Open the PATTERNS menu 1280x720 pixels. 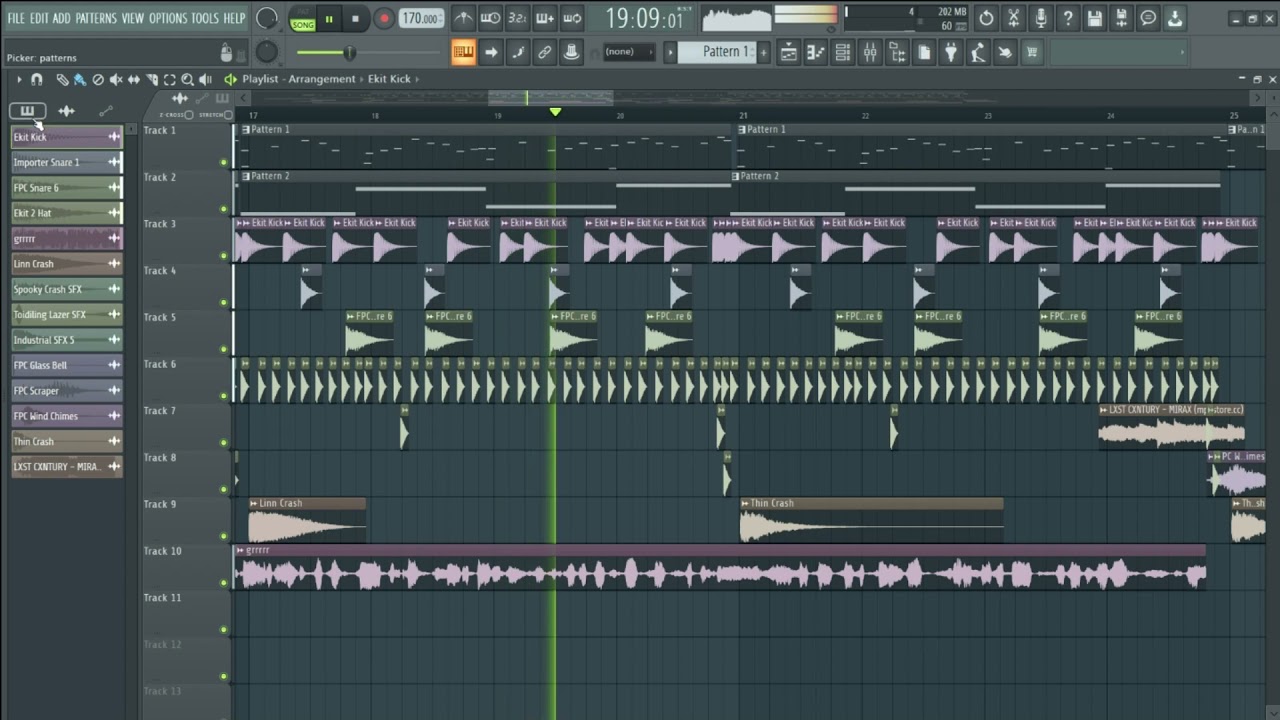click(x=96, y=18)
